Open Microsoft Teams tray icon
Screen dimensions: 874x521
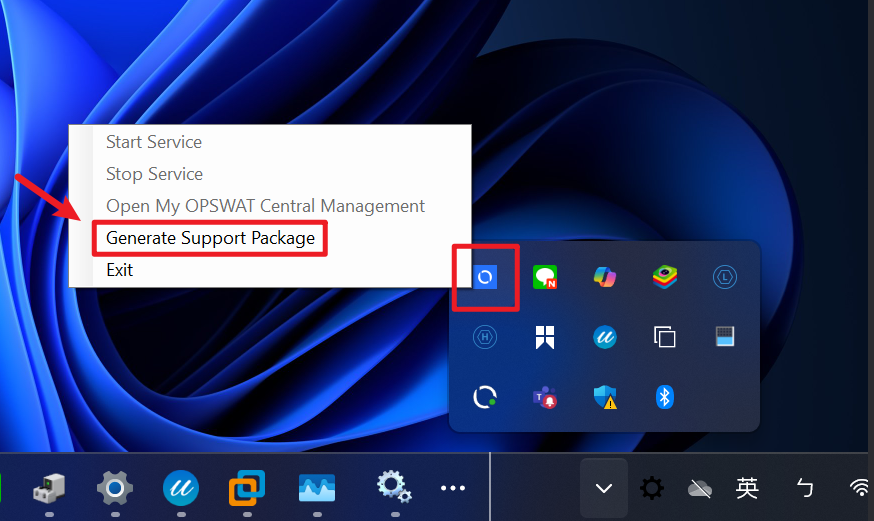pos(545,397)
